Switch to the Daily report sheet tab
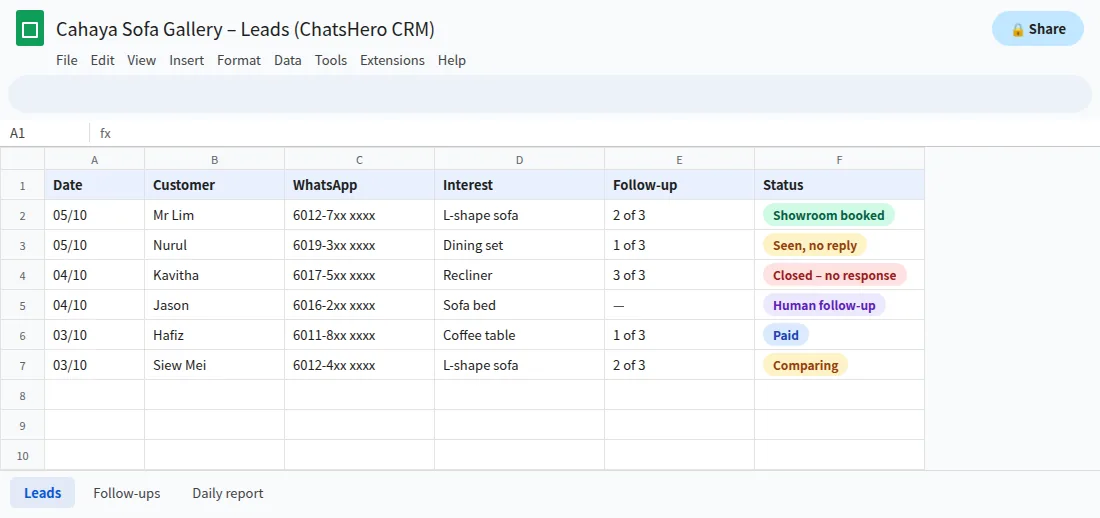This screenshot has height=518, width=1100. [228, 493]
